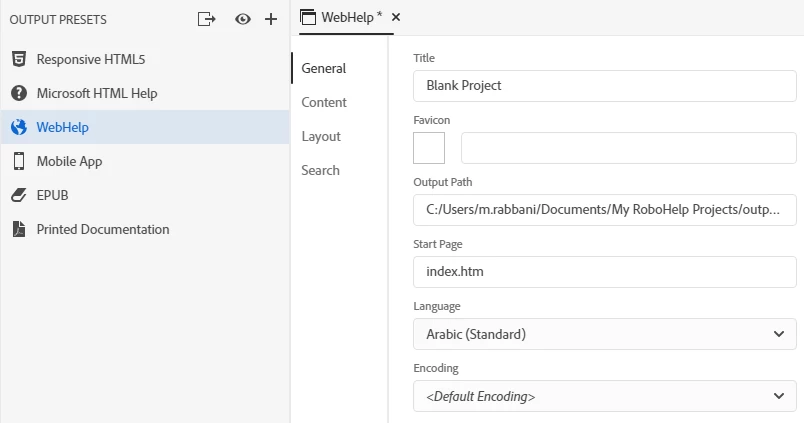Add a new output preset

point(271,19)
